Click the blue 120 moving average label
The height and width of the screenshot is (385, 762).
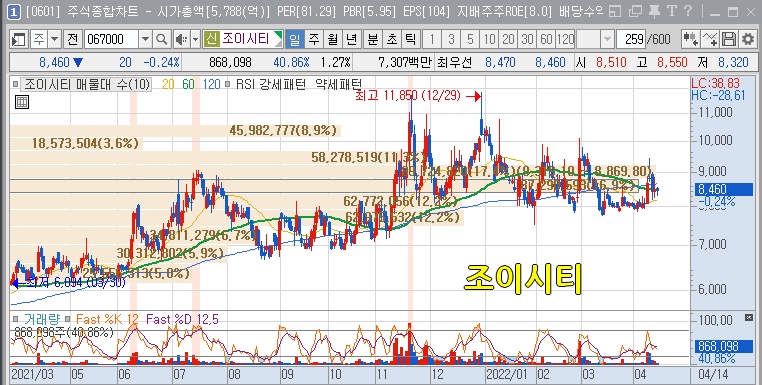coord(211,84)
